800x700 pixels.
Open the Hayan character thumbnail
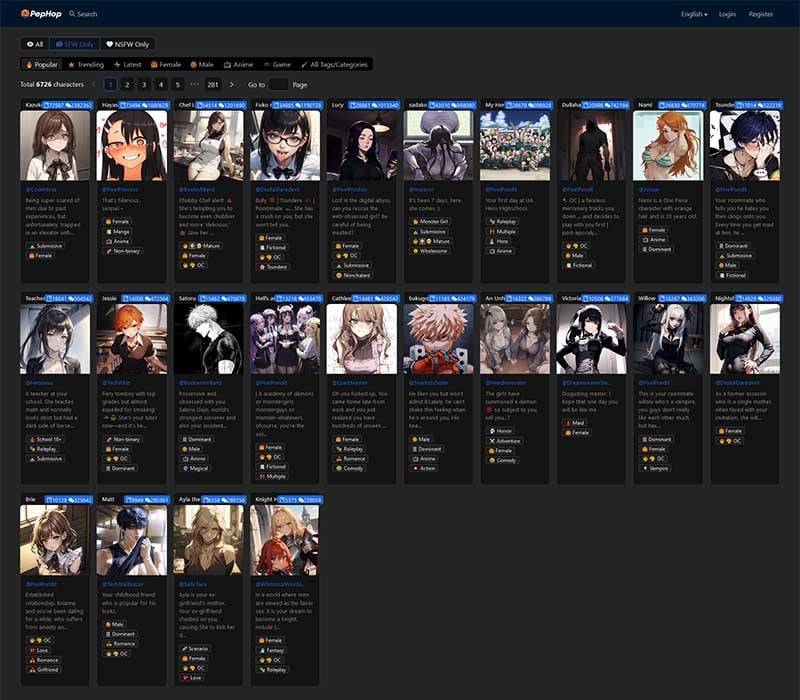pos(132,145)
